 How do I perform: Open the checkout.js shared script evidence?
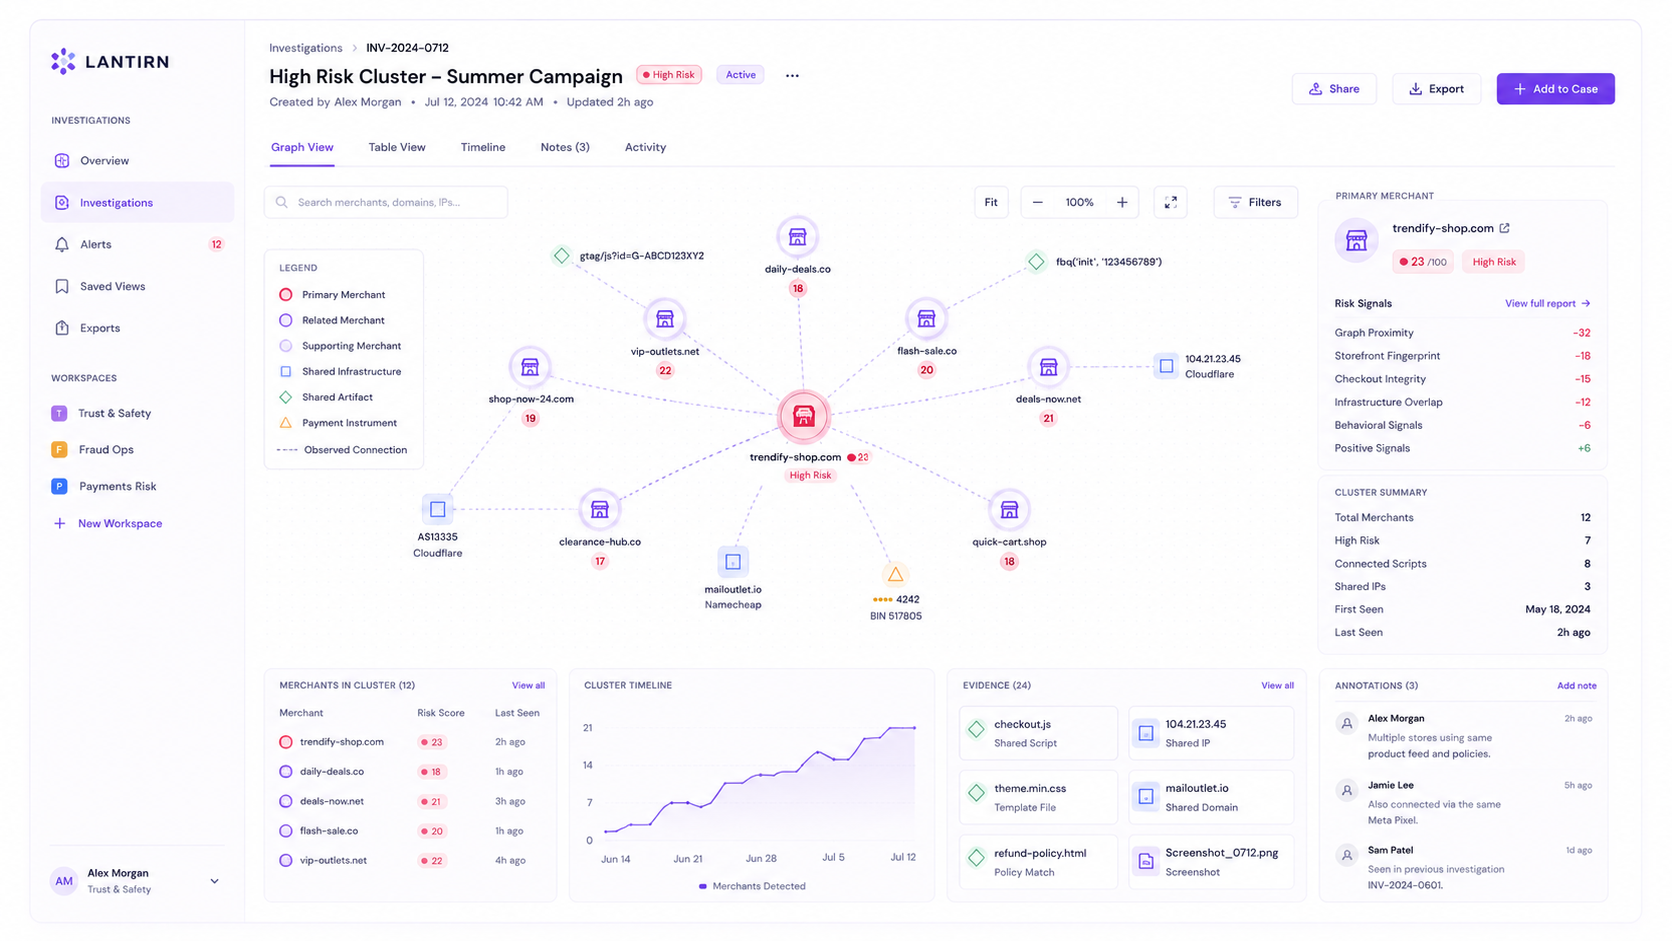tap(1038, 733)
